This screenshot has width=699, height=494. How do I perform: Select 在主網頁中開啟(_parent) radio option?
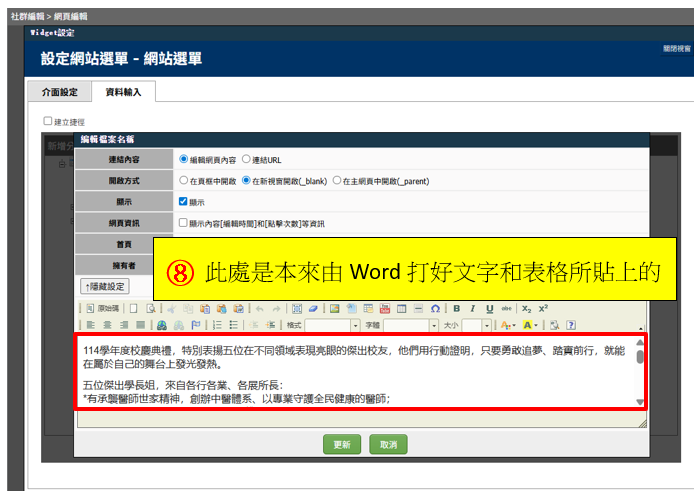coord(337,181)
